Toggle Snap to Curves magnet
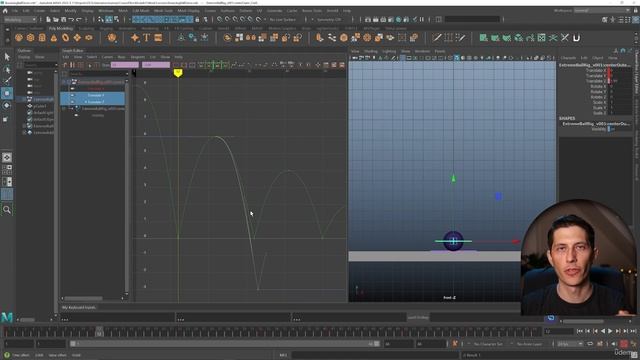640x360 pixels. [227, 19]
